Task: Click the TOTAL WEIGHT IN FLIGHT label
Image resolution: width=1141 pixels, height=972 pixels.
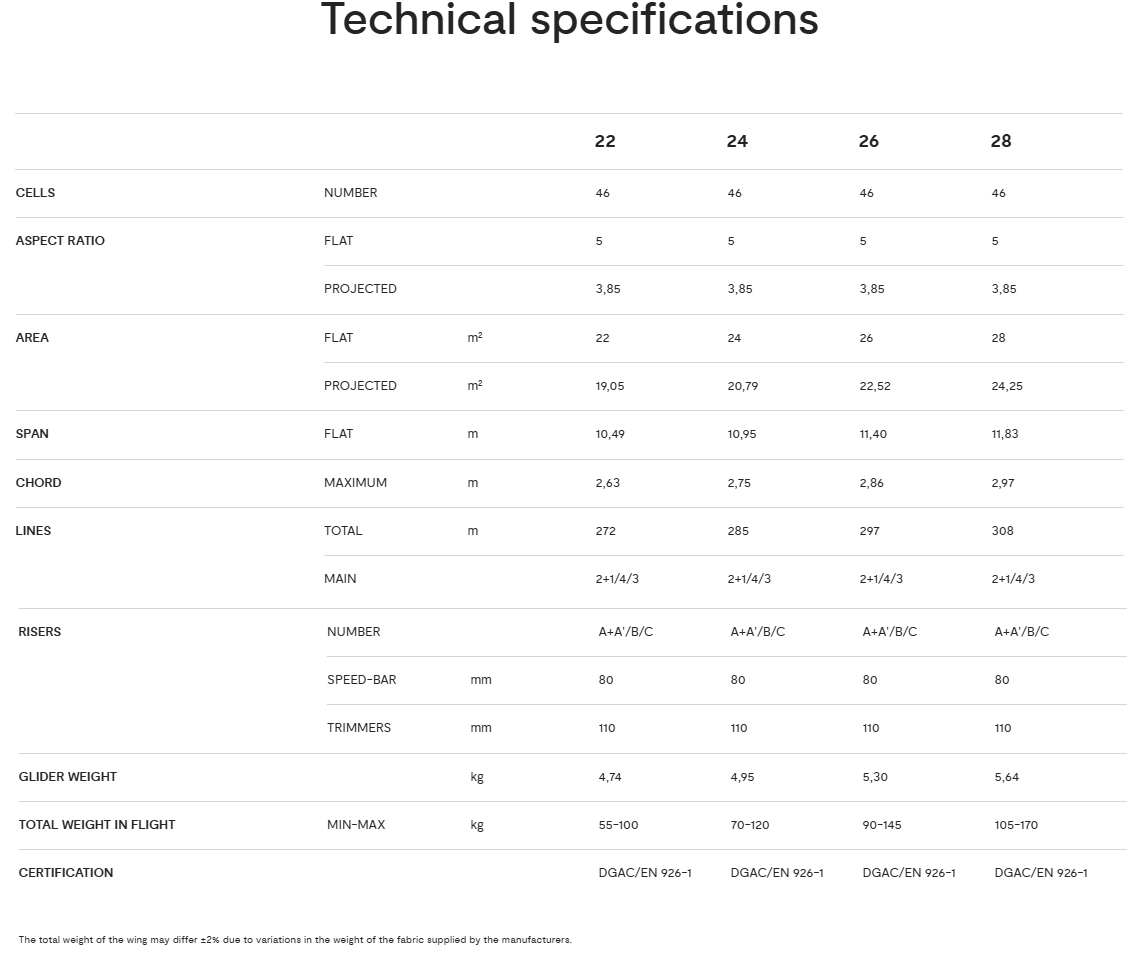Action: 97,825
